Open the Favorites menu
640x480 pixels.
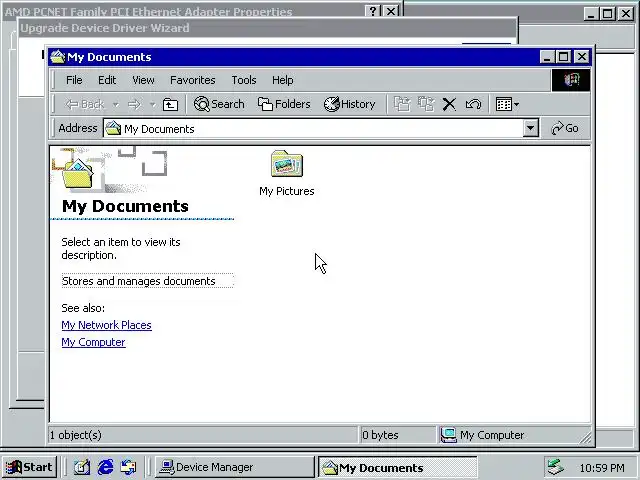(193, 80)
